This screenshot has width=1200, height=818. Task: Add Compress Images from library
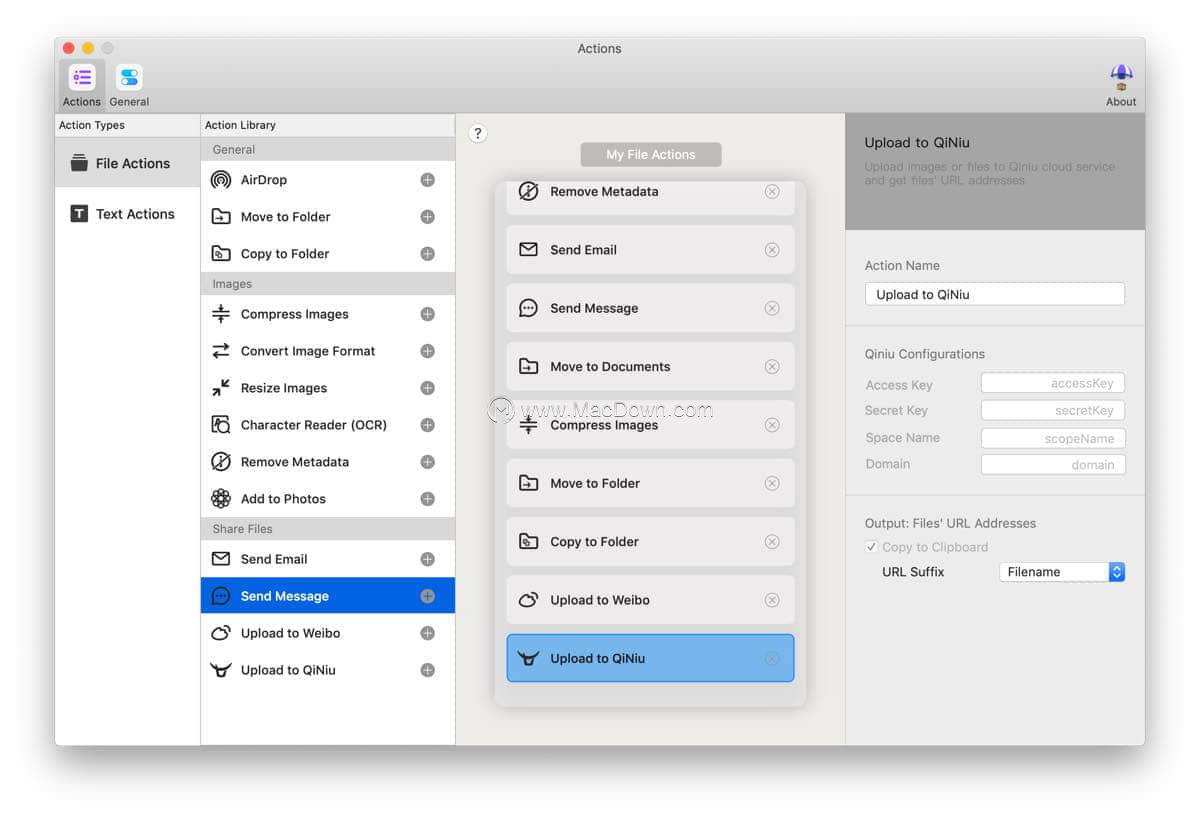coord(428,314)
